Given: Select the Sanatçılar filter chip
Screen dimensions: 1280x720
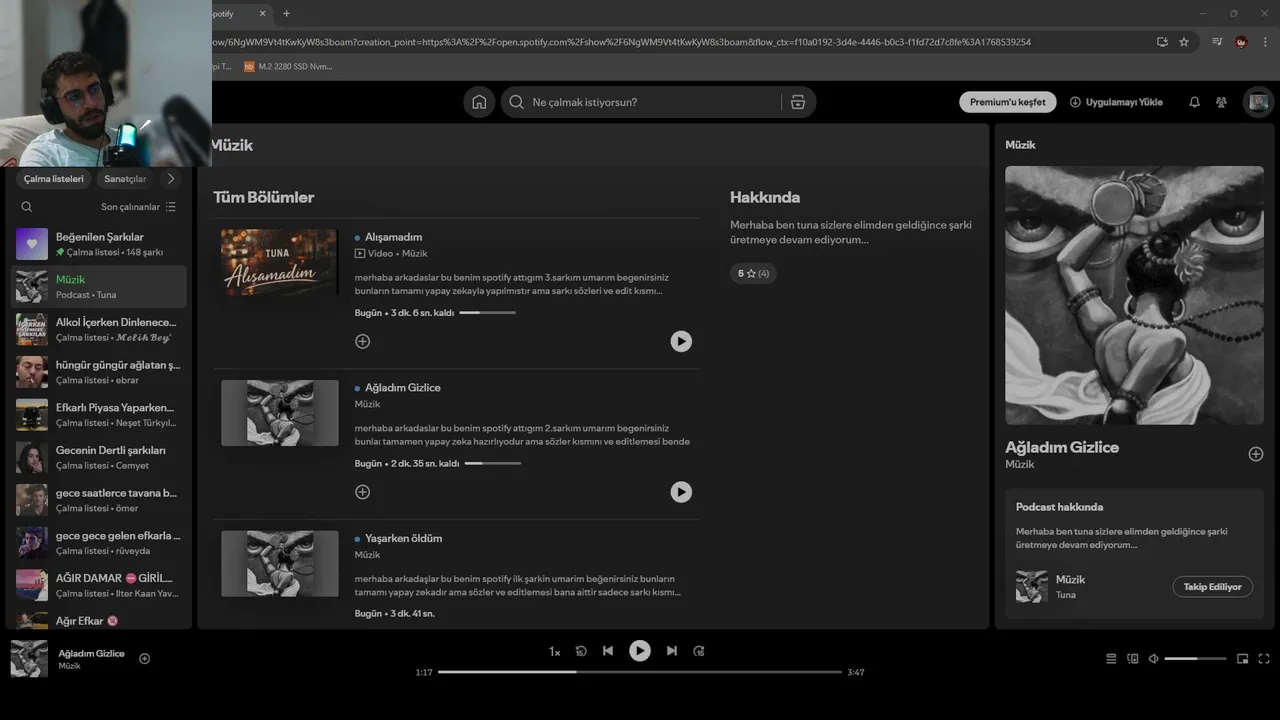Looking at the screenshot, I should tap(125, 179).
